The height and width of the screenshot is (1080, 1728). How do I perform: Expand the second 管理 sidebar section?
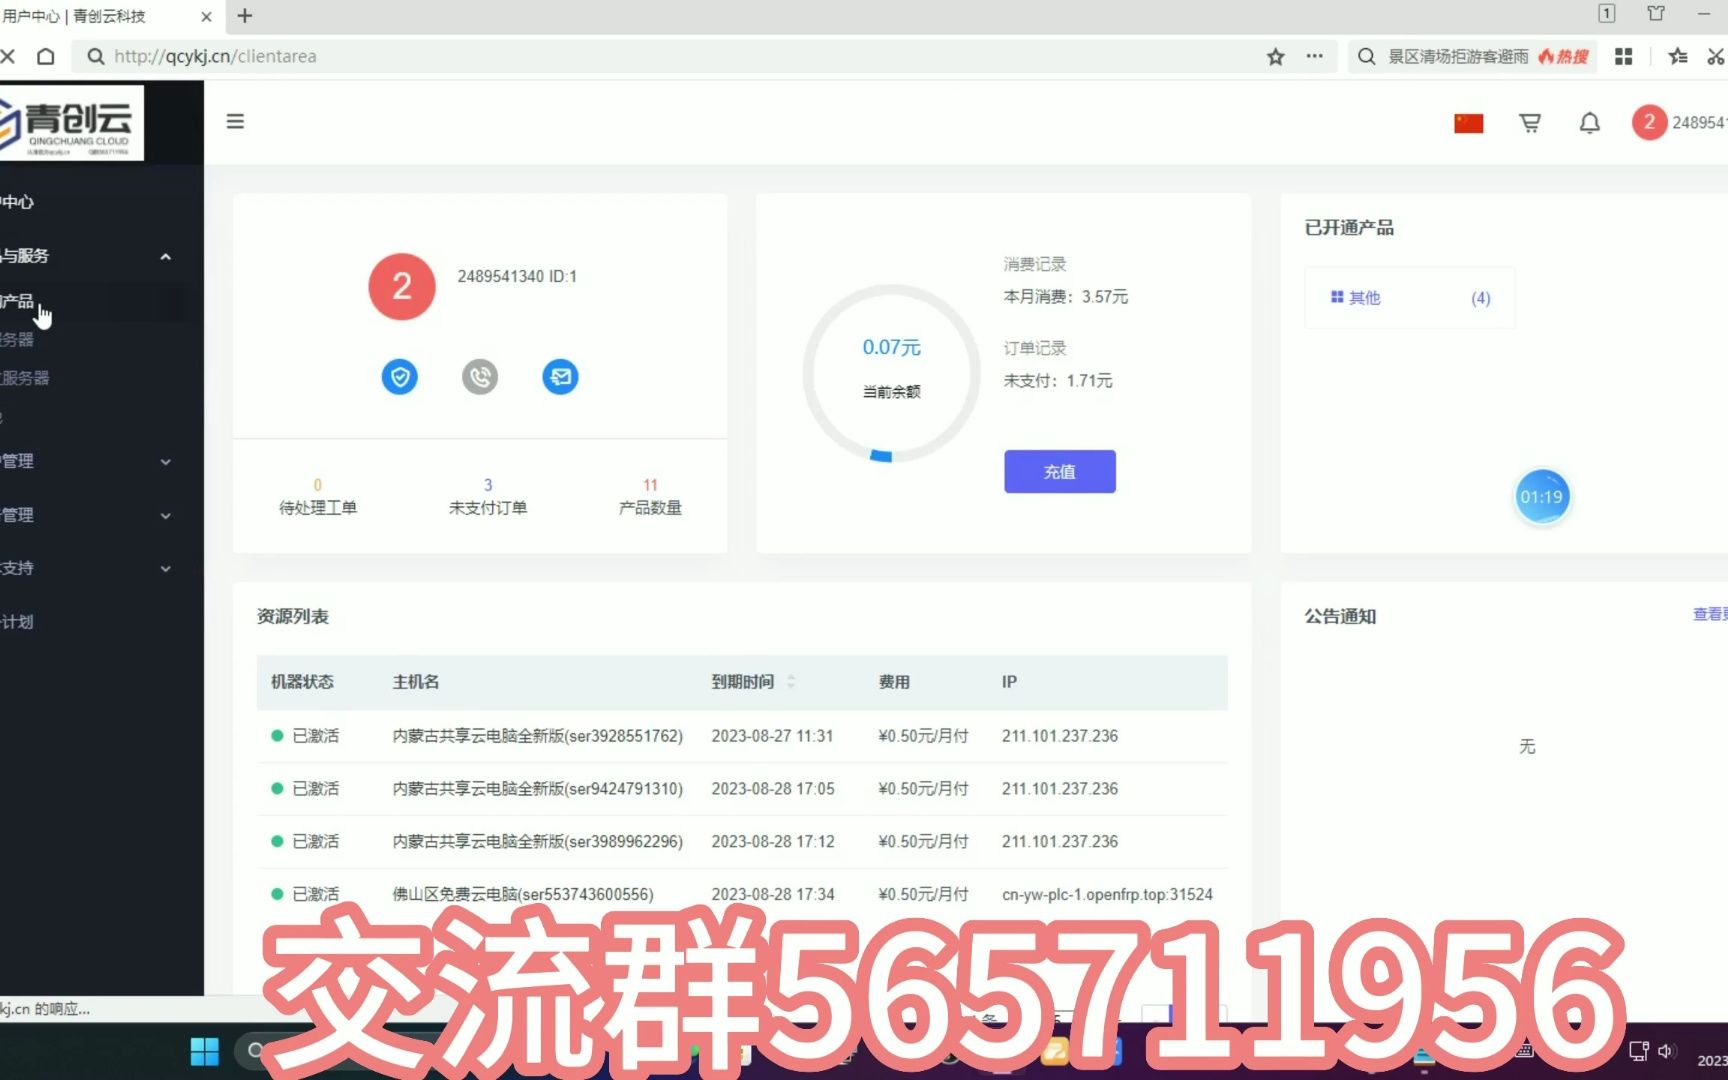[x=166, y=516]
